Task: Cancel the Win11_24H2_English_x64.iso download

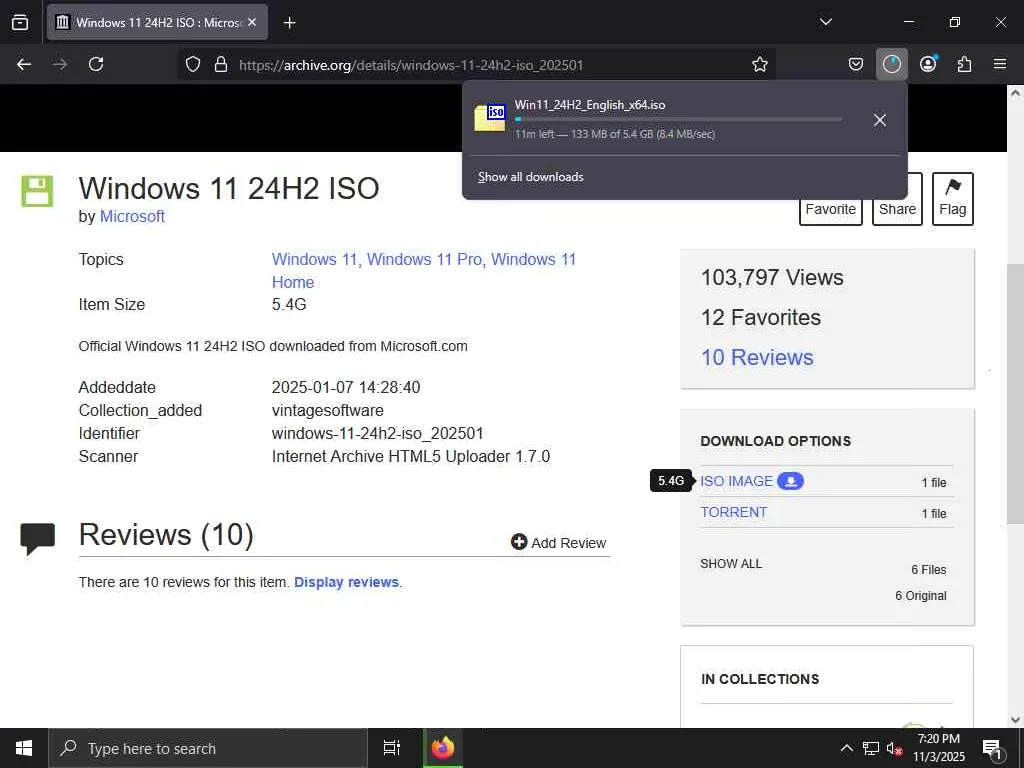Action: [x=880, y=120]
